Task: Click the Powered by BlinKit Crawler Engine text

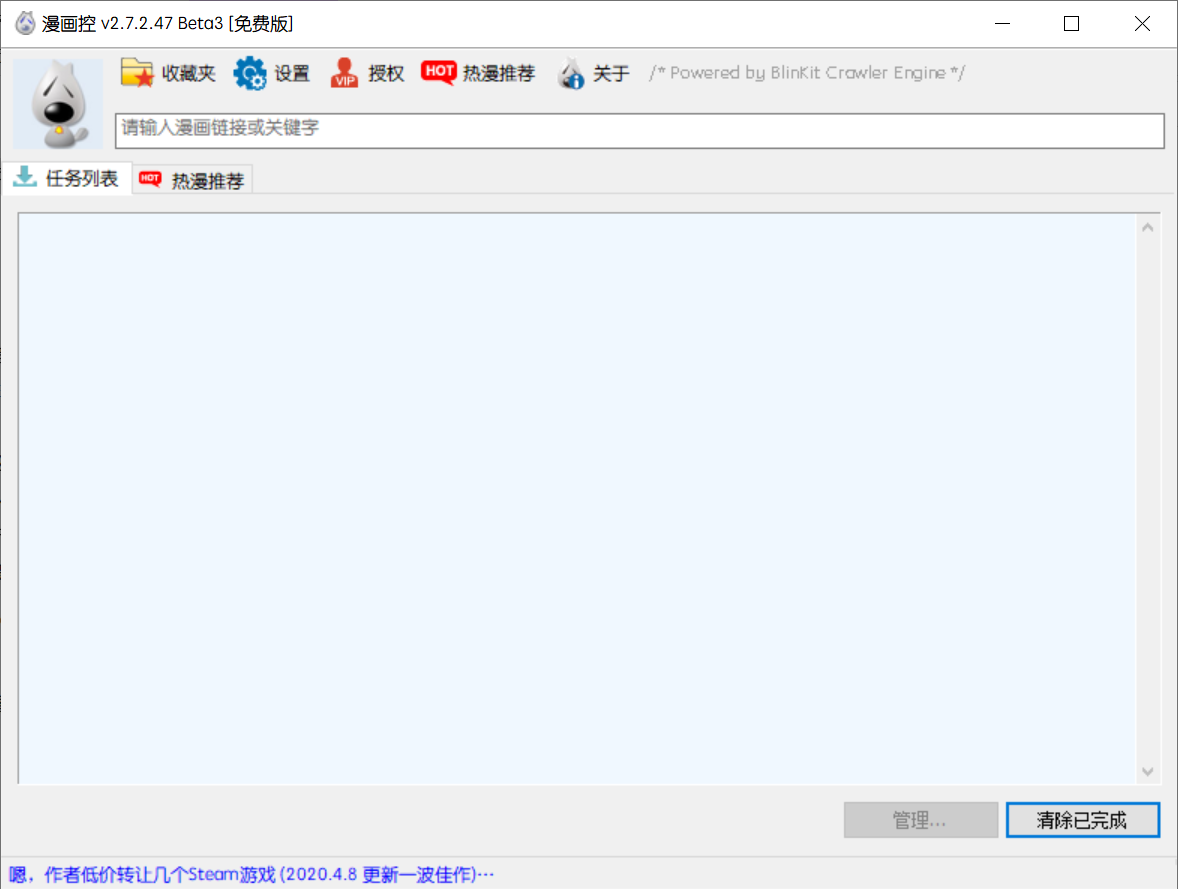Action: coord(806,72)
